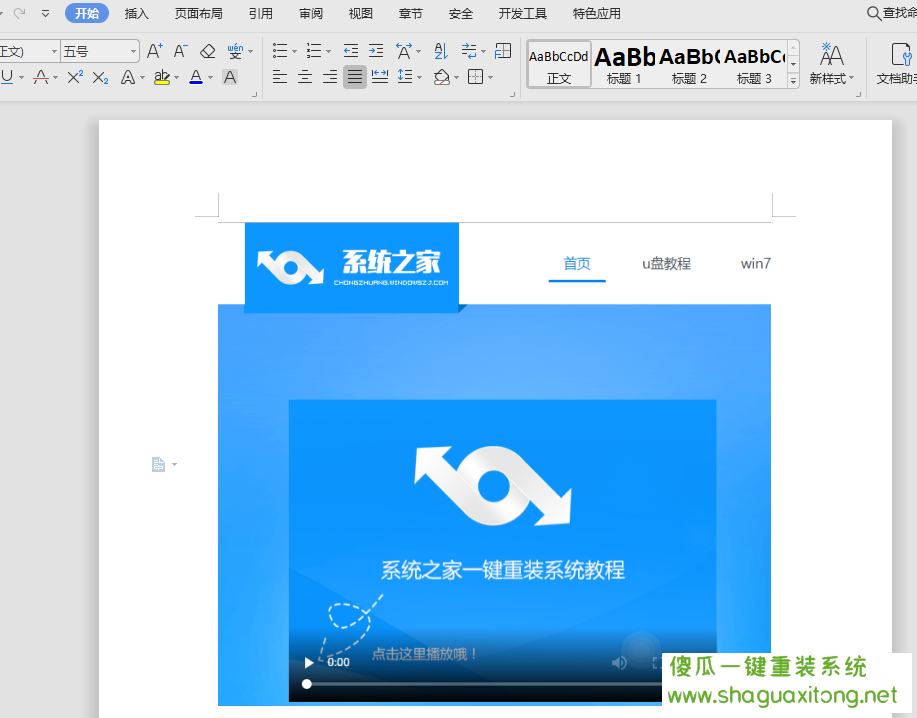The height and width of the screenshot is (718, 917).
Task: Apply the 标题 2 style
Action: pyautogui.click(x=689, y=64)
